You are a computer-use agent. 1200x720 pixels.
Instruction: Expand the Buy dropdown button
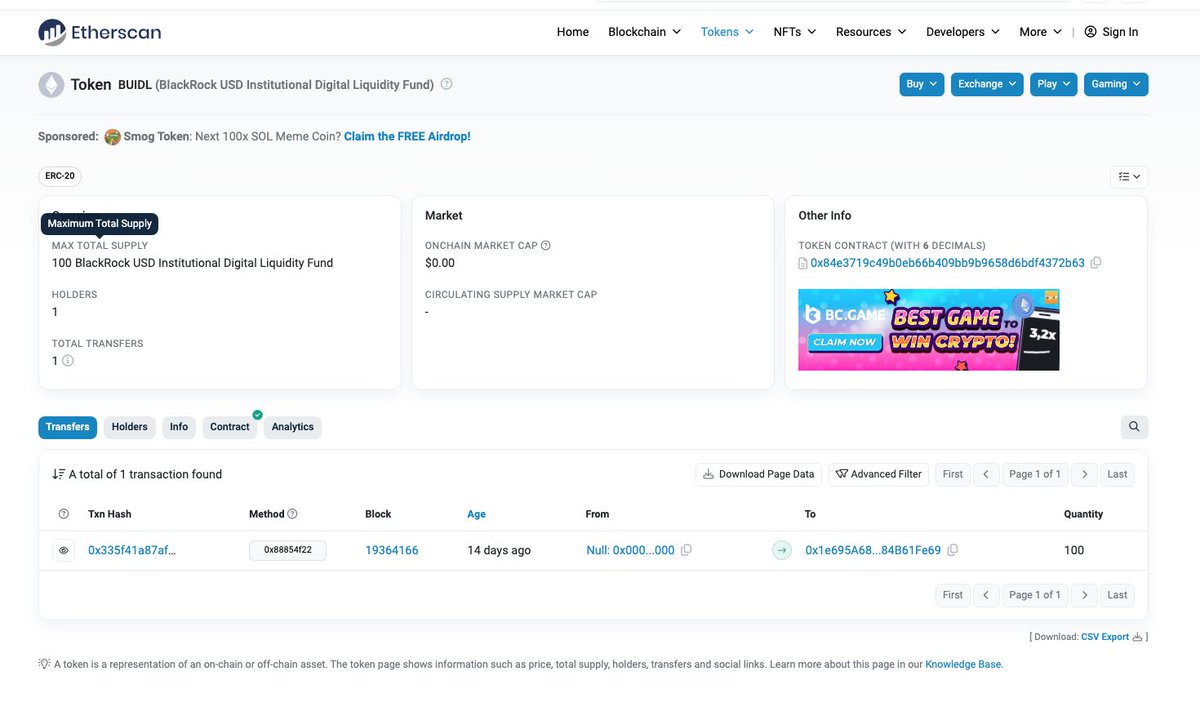[921, 85]
